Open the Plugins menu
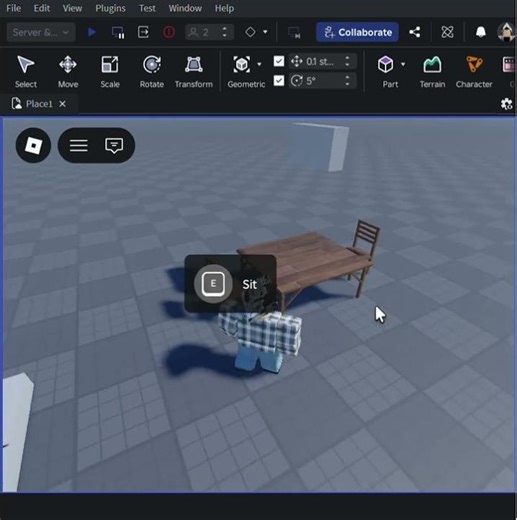This screenshot has height=520, width=517. pos(110,8)
